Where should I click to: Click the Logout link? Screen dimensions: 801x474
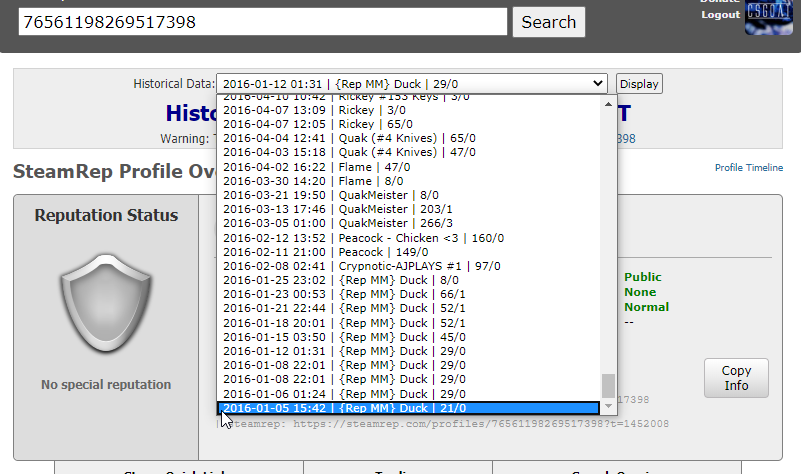[x=720, y=15]
